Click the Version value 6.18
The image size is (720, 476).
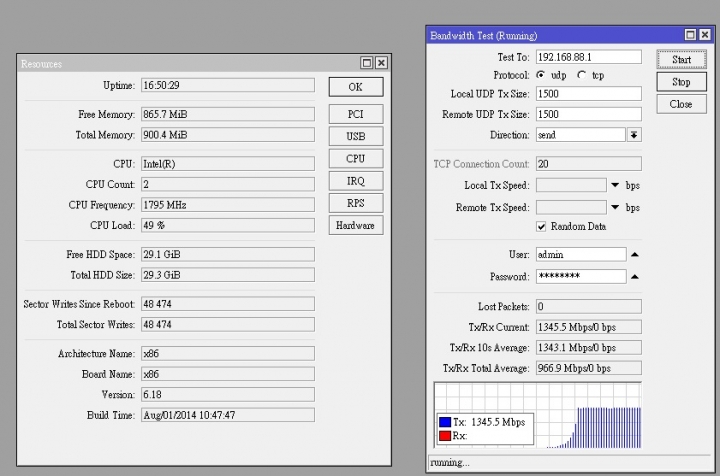pos(228,395)
